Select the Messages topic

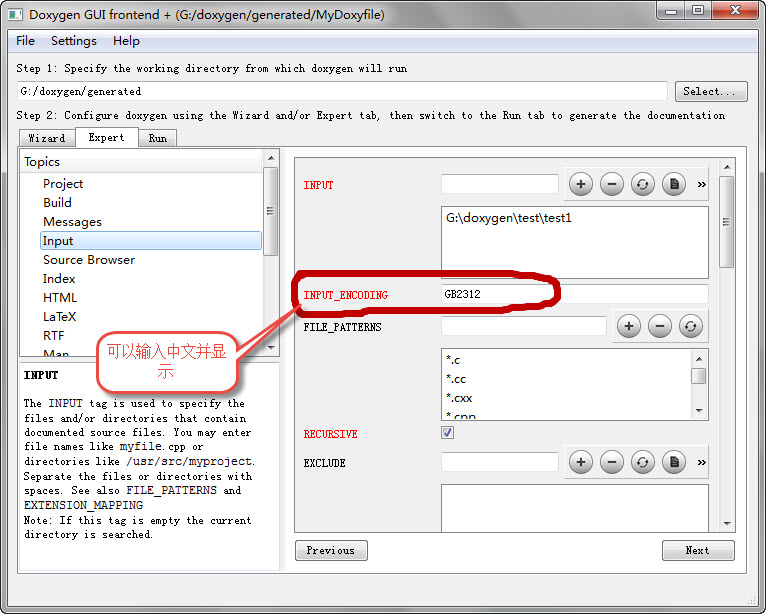72,222
